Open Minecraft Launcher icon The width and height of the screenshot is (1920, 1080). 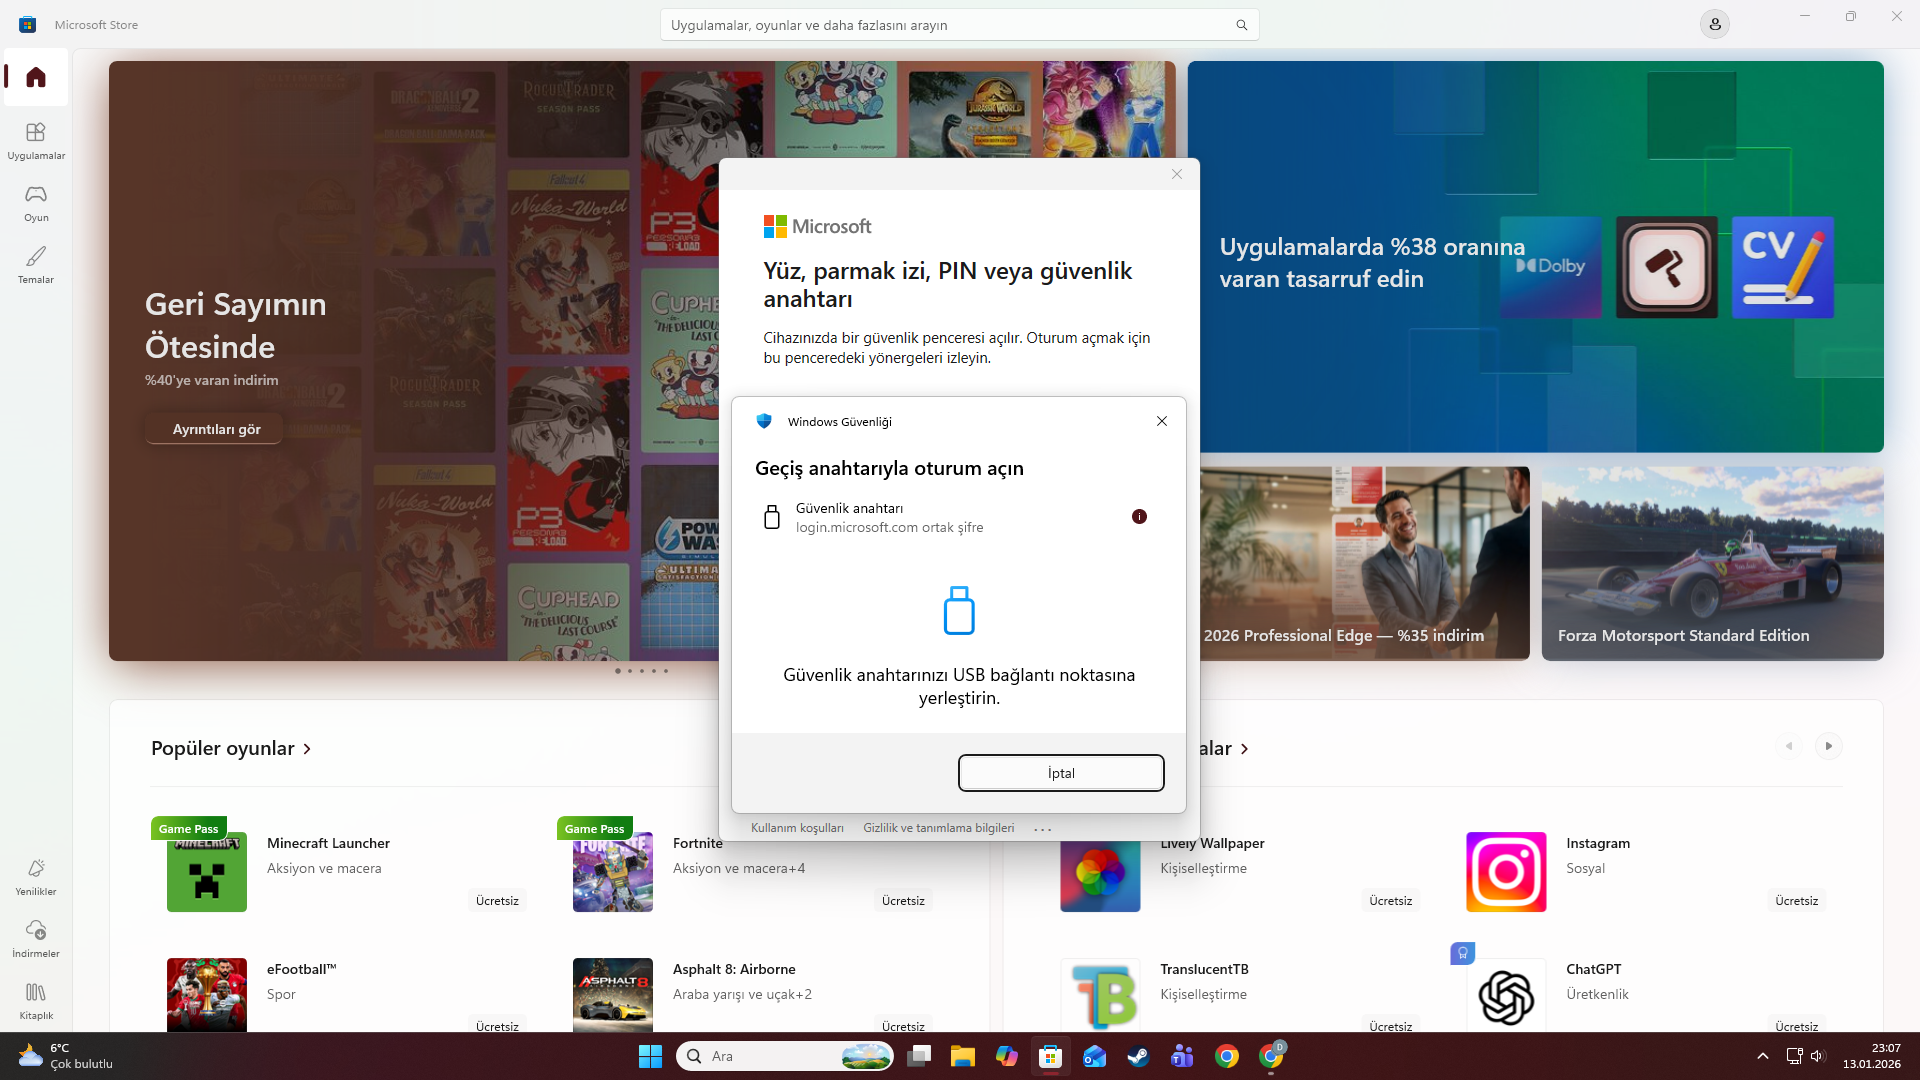pyautogui.click(x=207, y=872)
